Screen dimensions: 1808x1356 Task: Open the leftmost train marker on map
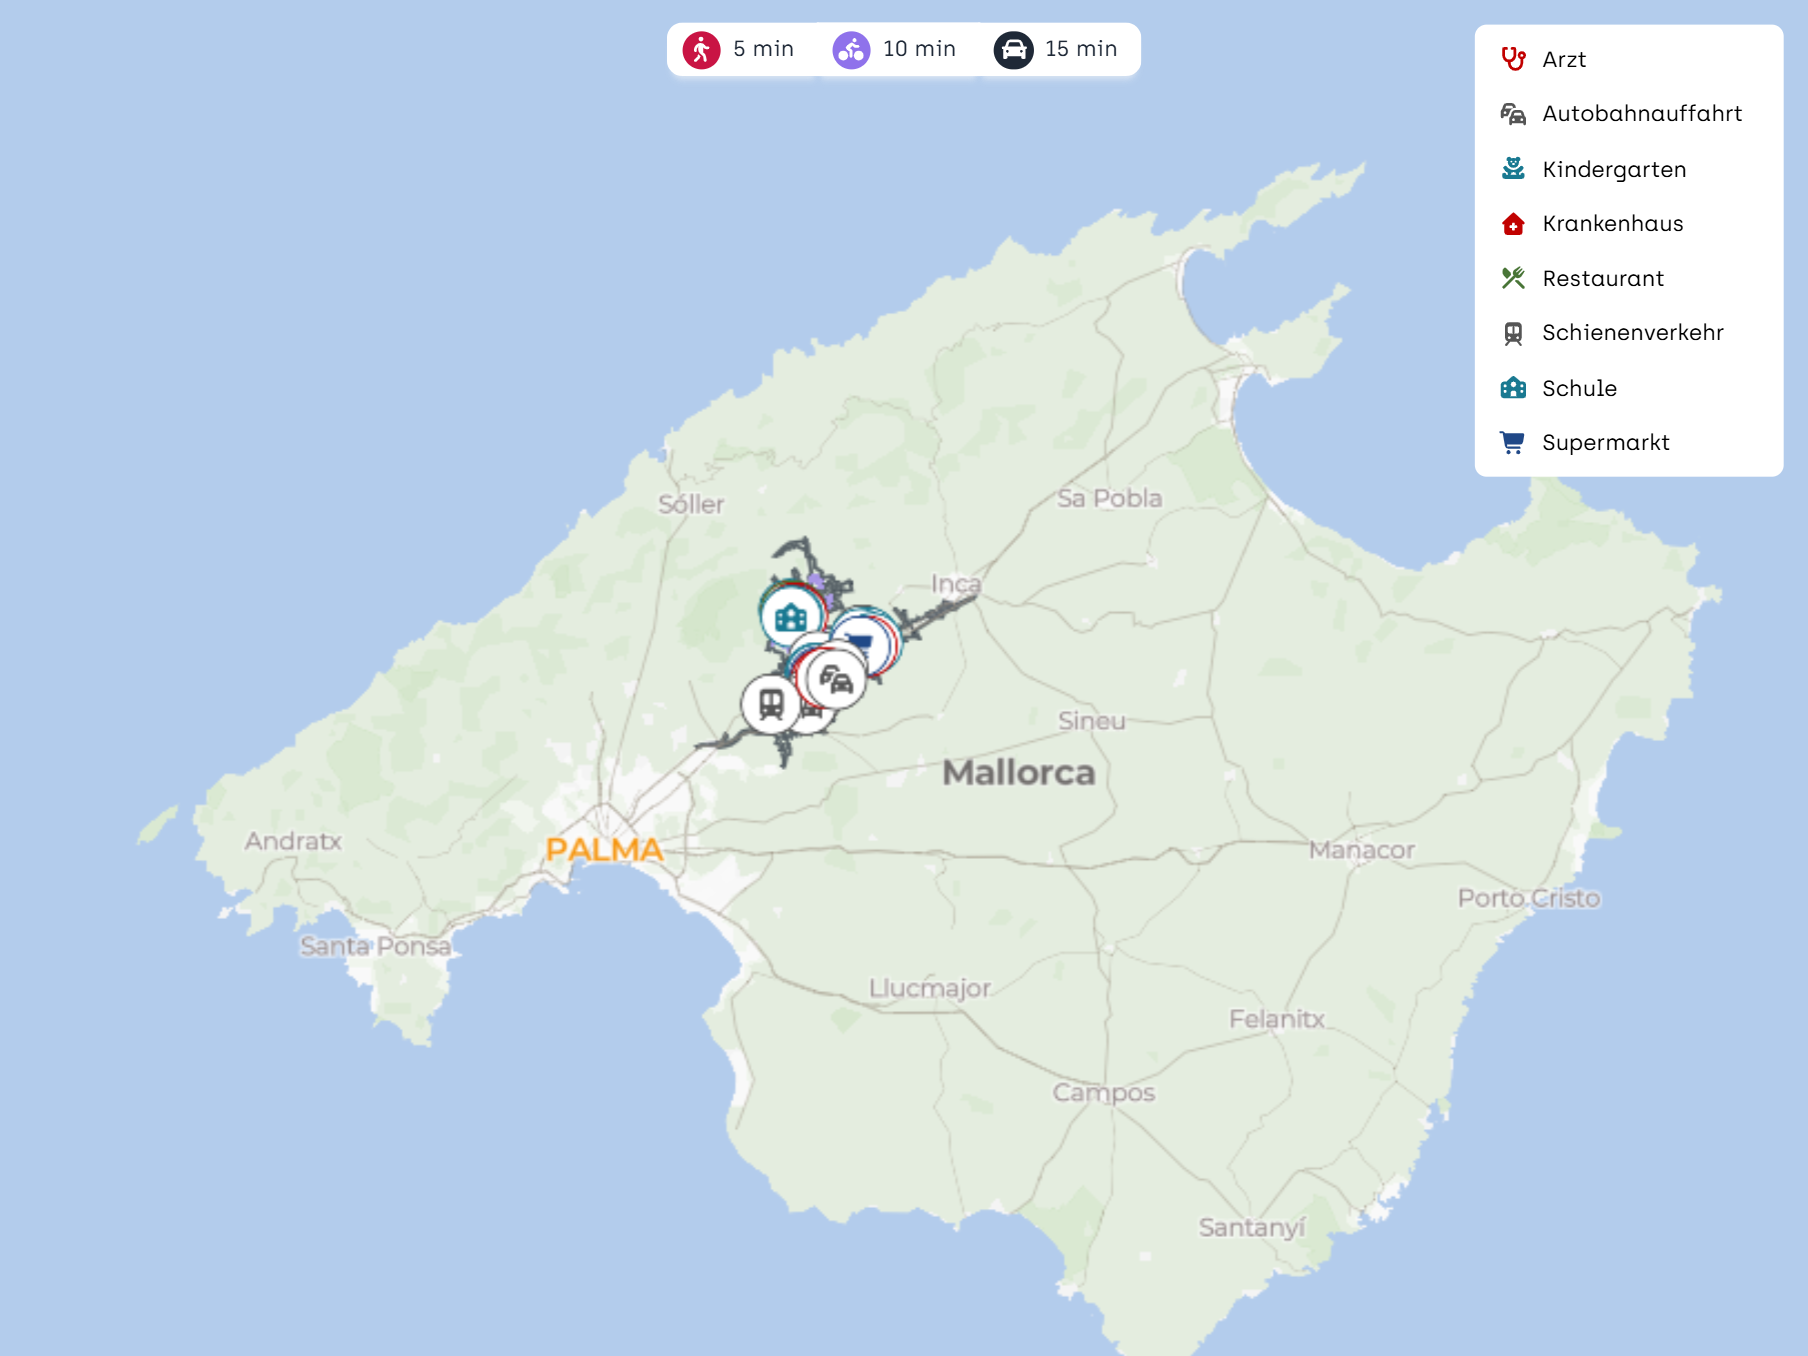[x=770, y=703]
